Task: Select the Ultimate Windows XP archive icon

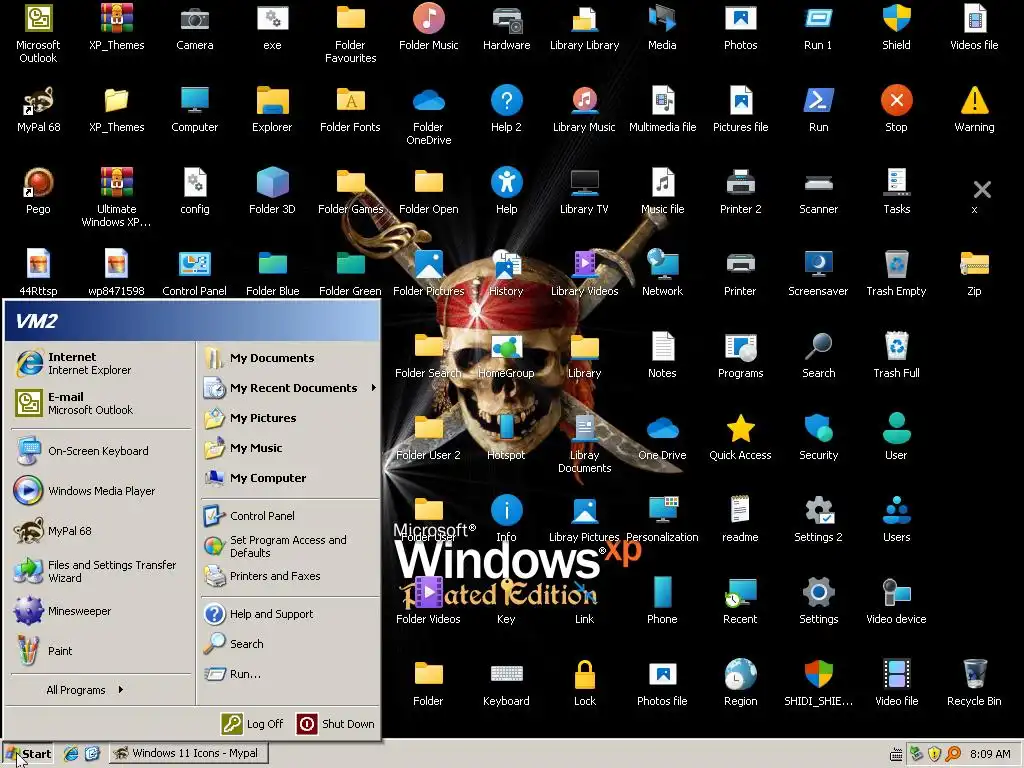Action: [116, 198]
